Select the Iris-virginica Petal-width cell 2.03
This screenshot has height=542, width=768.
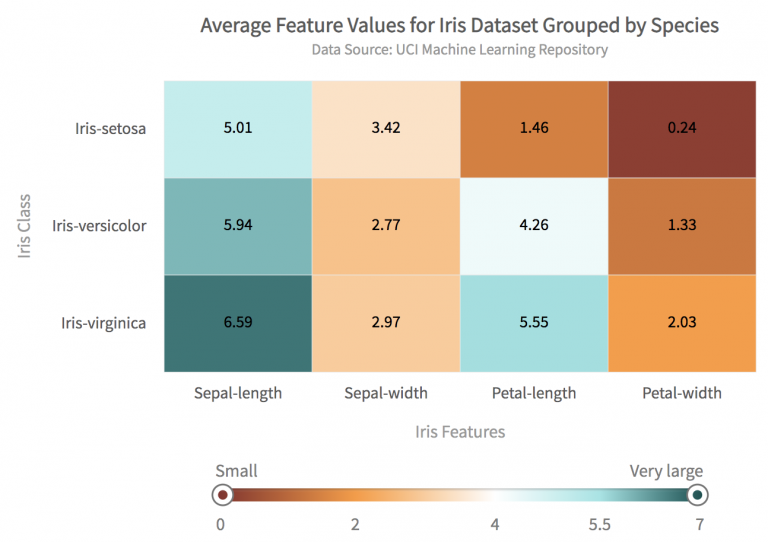(682, 322)
